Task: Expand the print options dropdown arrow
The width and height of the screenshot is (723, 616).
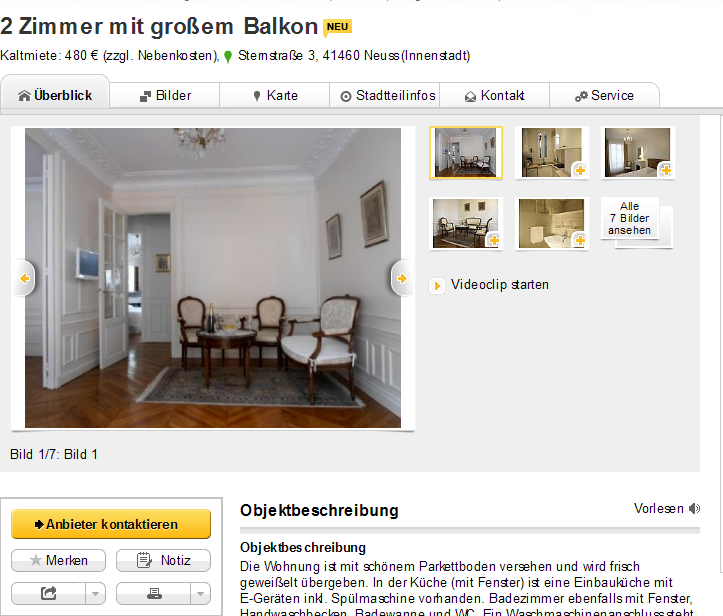Action: click(201, 593)
